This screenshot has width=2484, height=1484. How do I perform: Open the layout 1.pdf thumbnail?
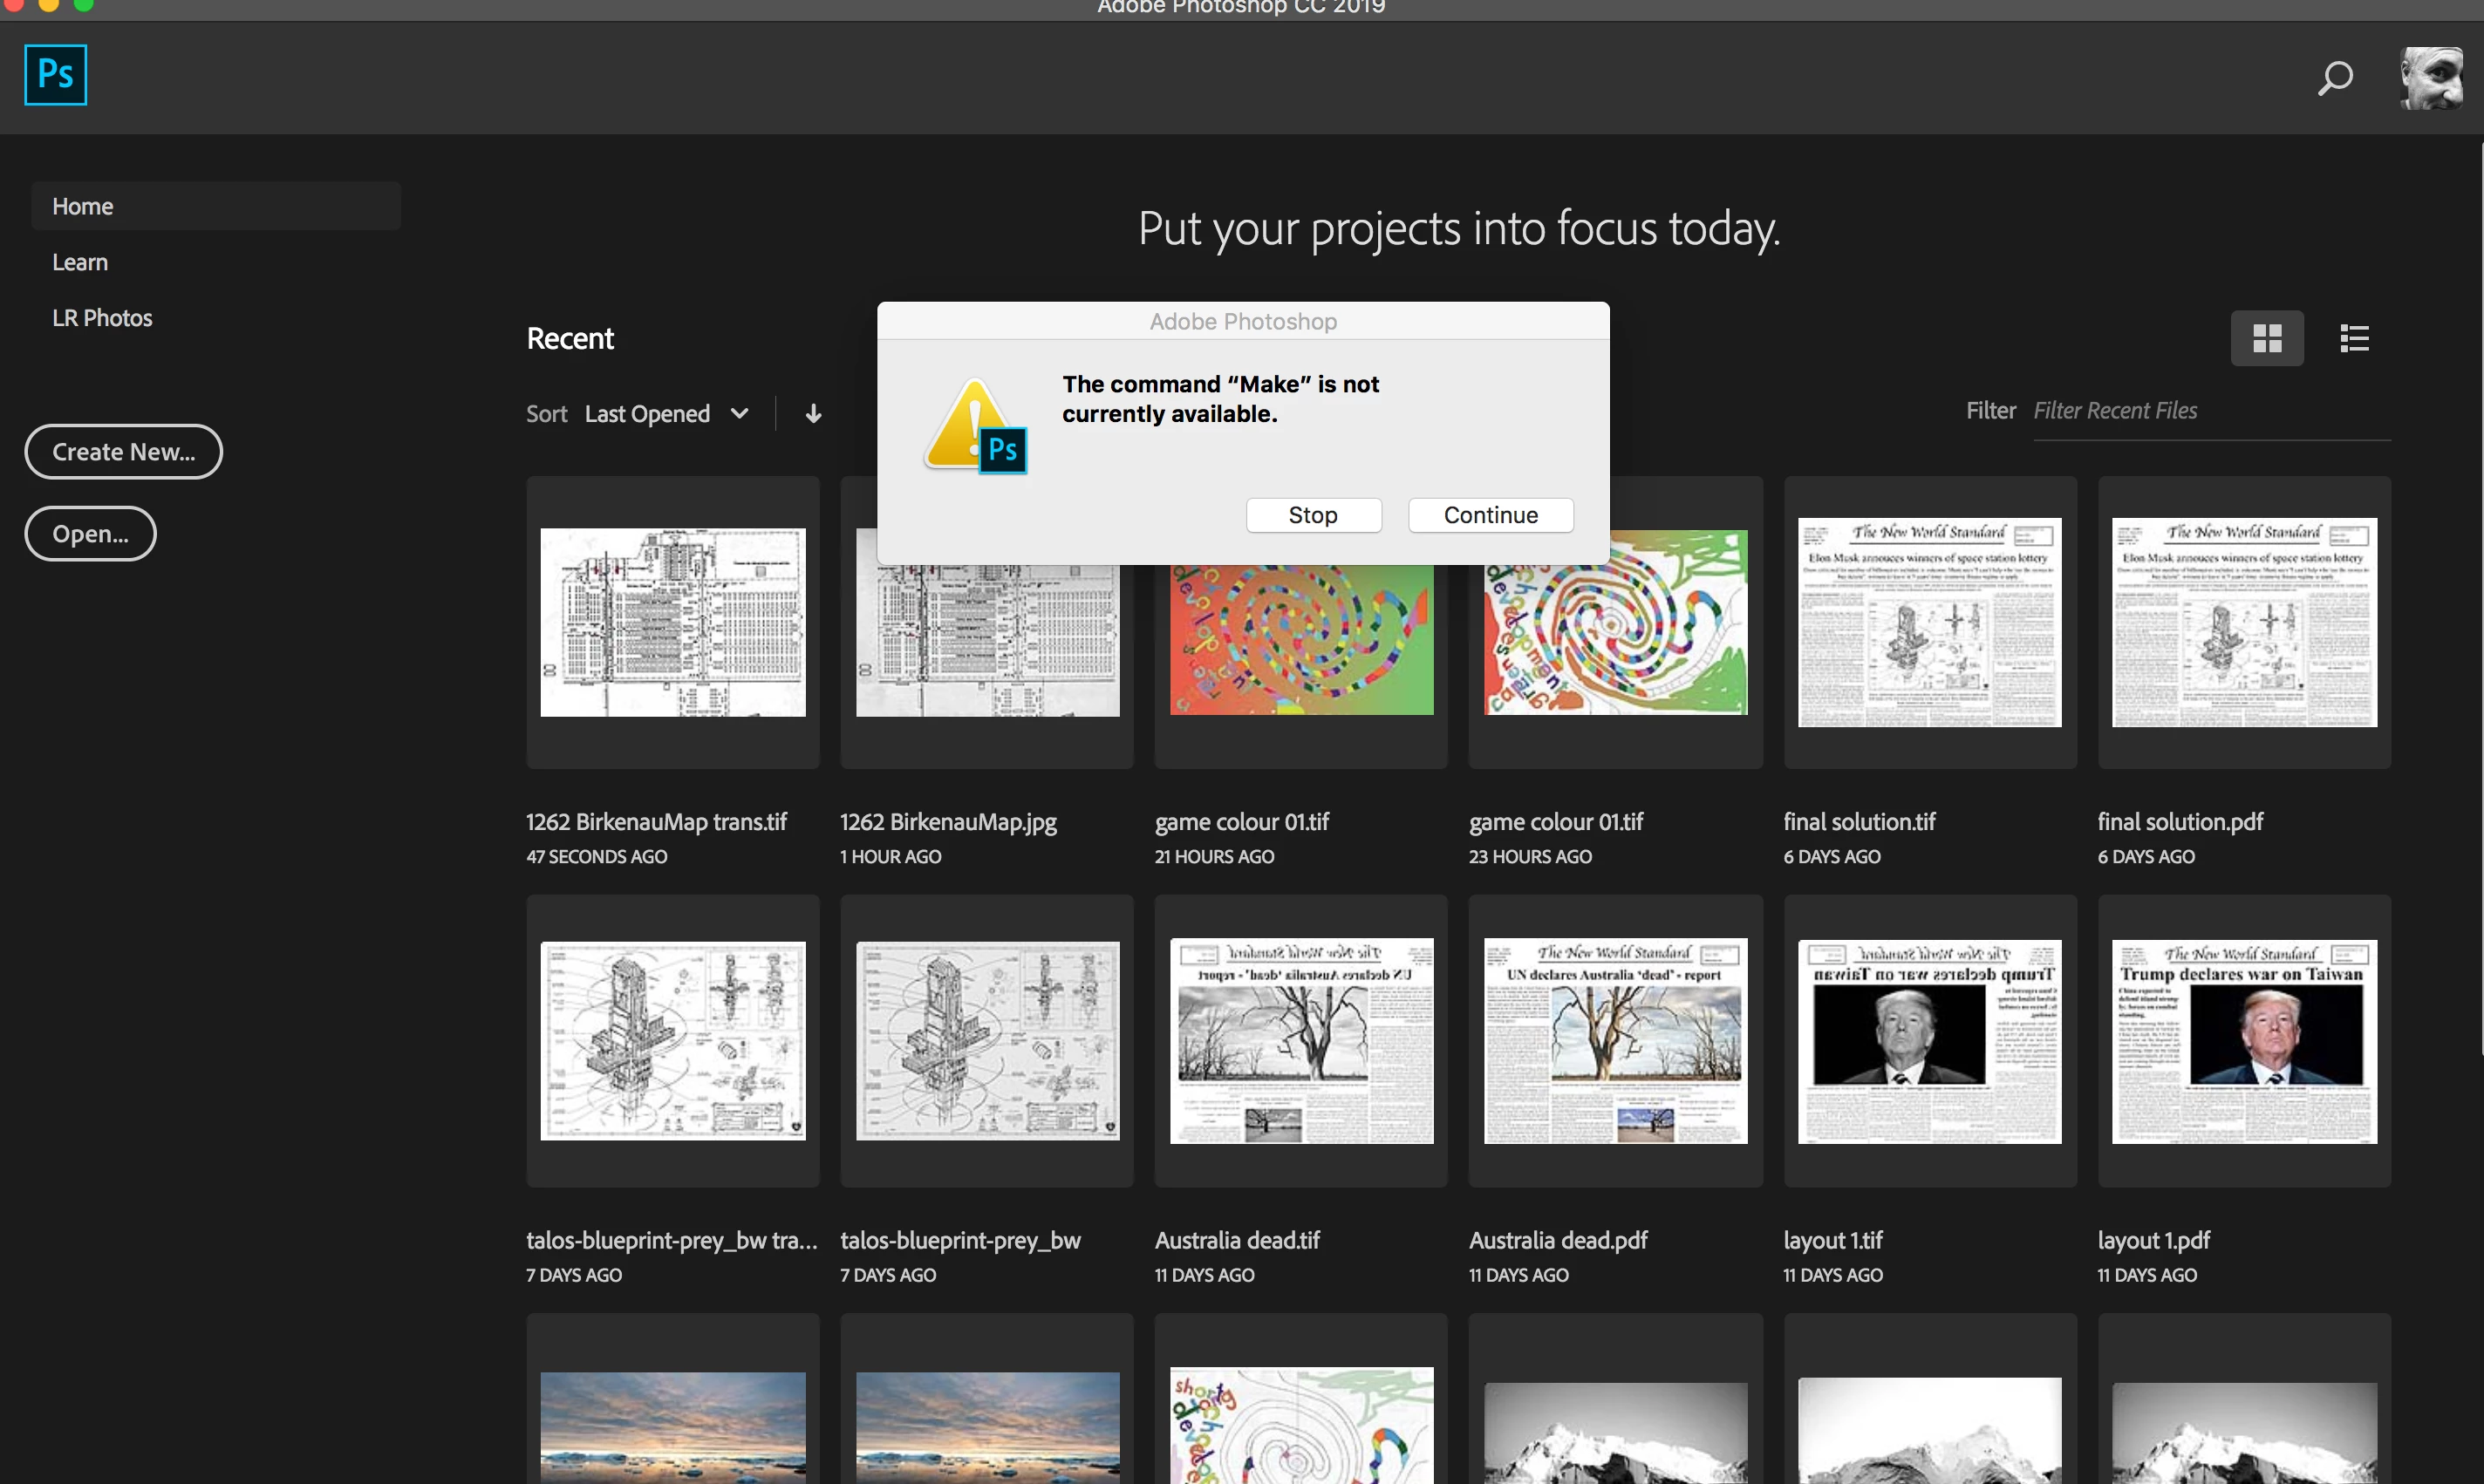click(2243, 1040)
